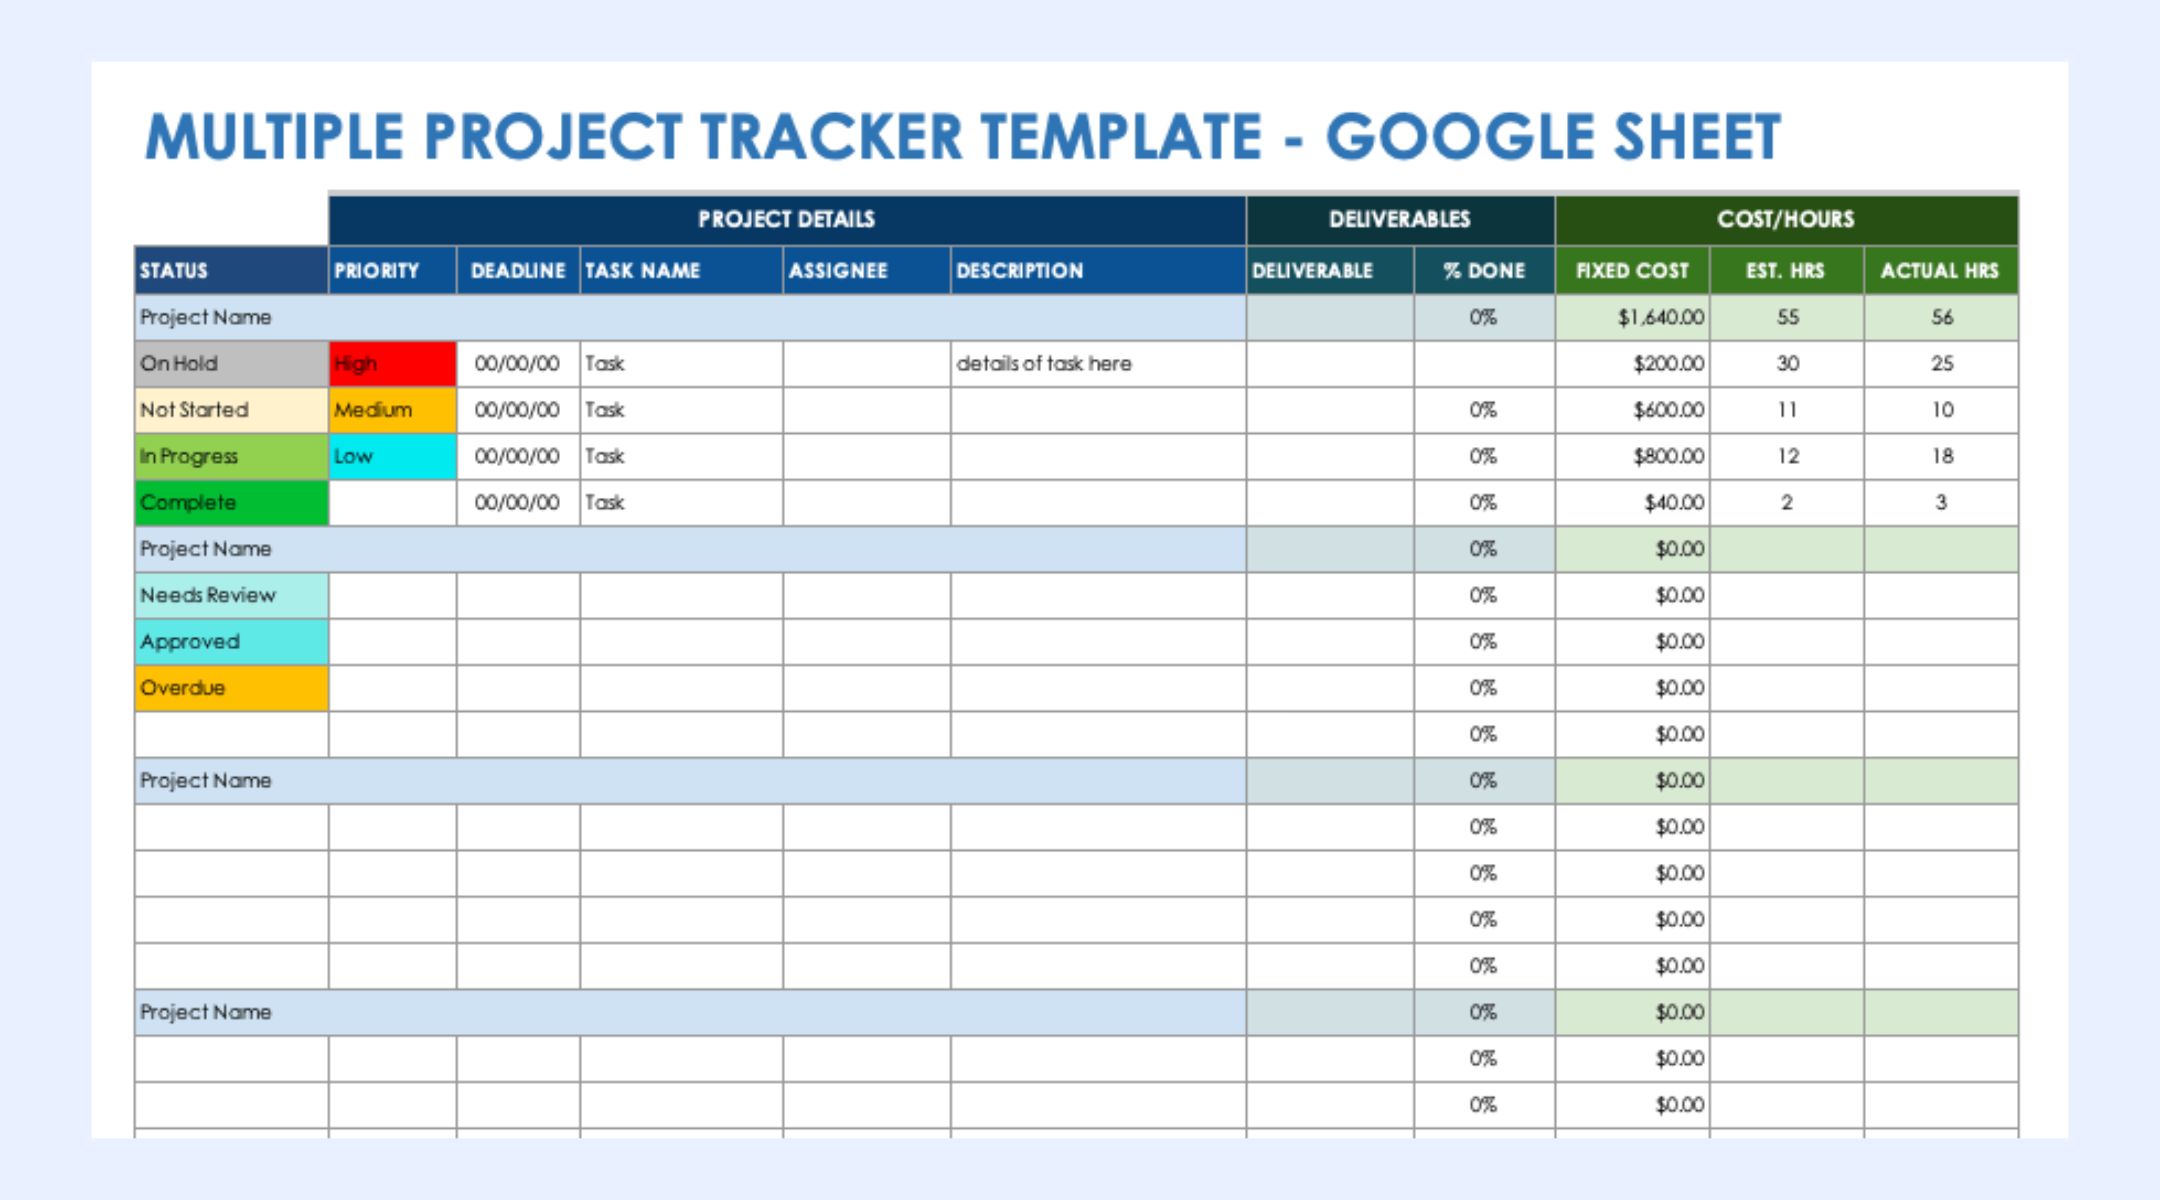Click the PROJECT DETAILS group header
The image size is (2160, 1200).
click(786, 219)
